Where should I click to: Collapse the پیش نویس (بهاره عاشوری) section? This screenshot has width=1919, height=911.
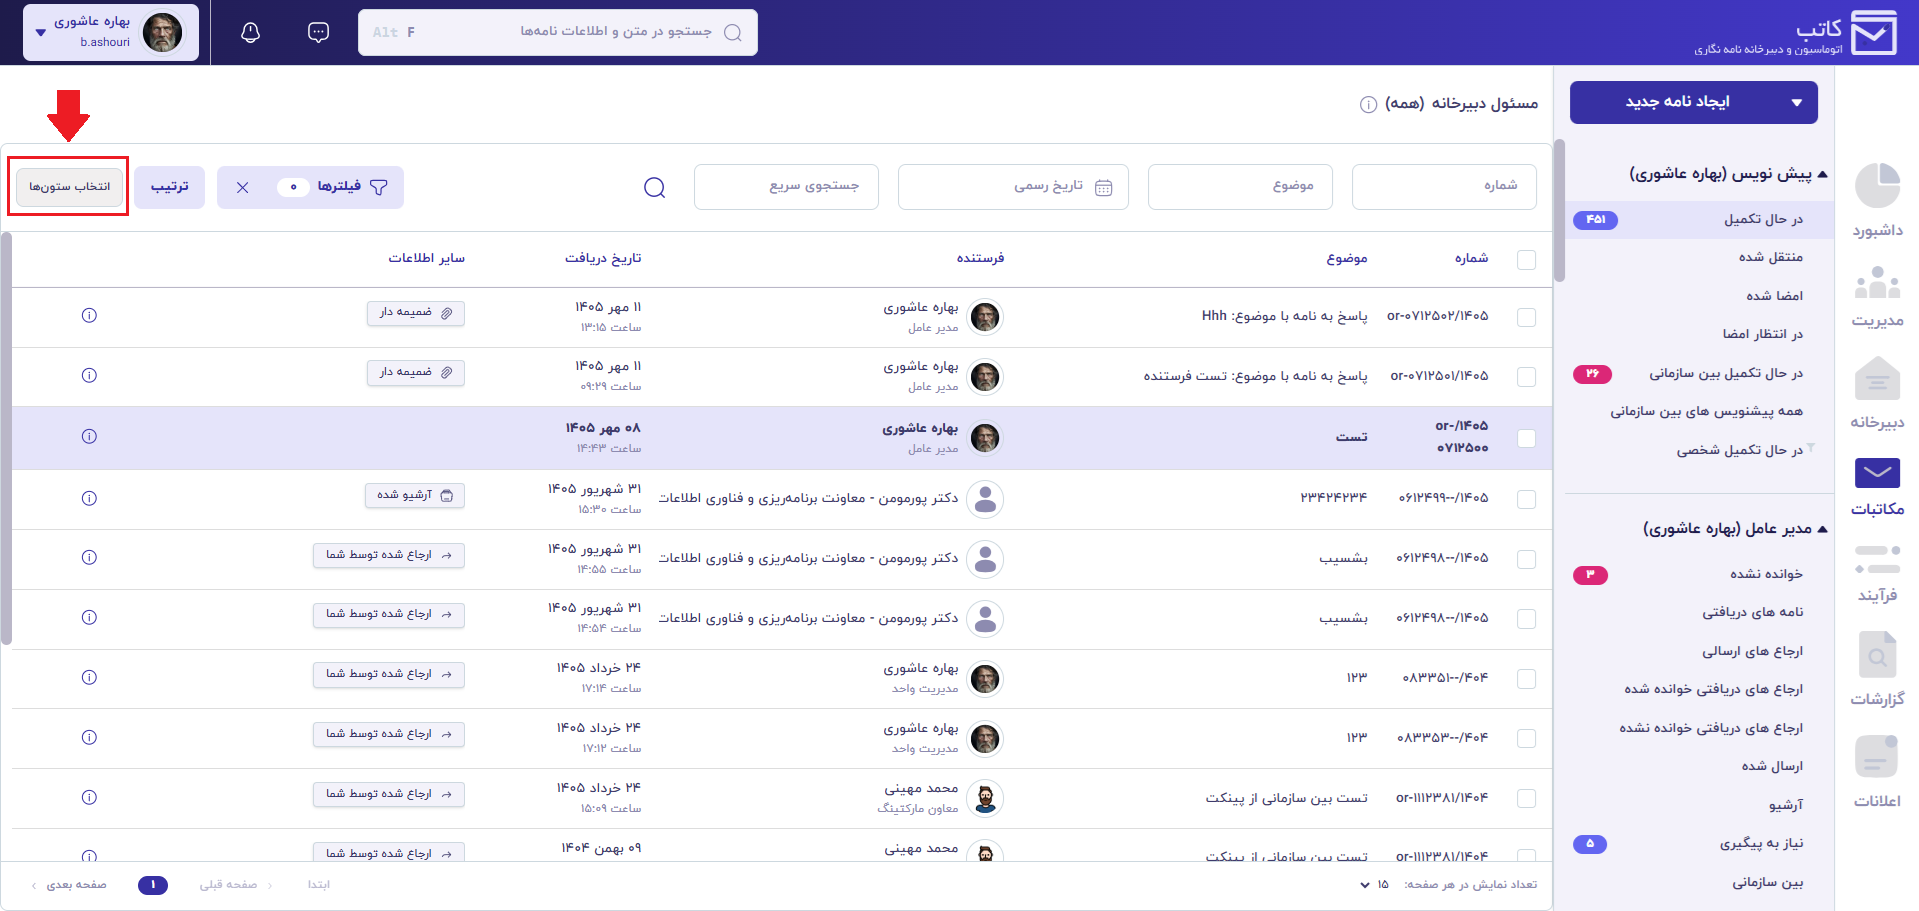(1822, 174)
